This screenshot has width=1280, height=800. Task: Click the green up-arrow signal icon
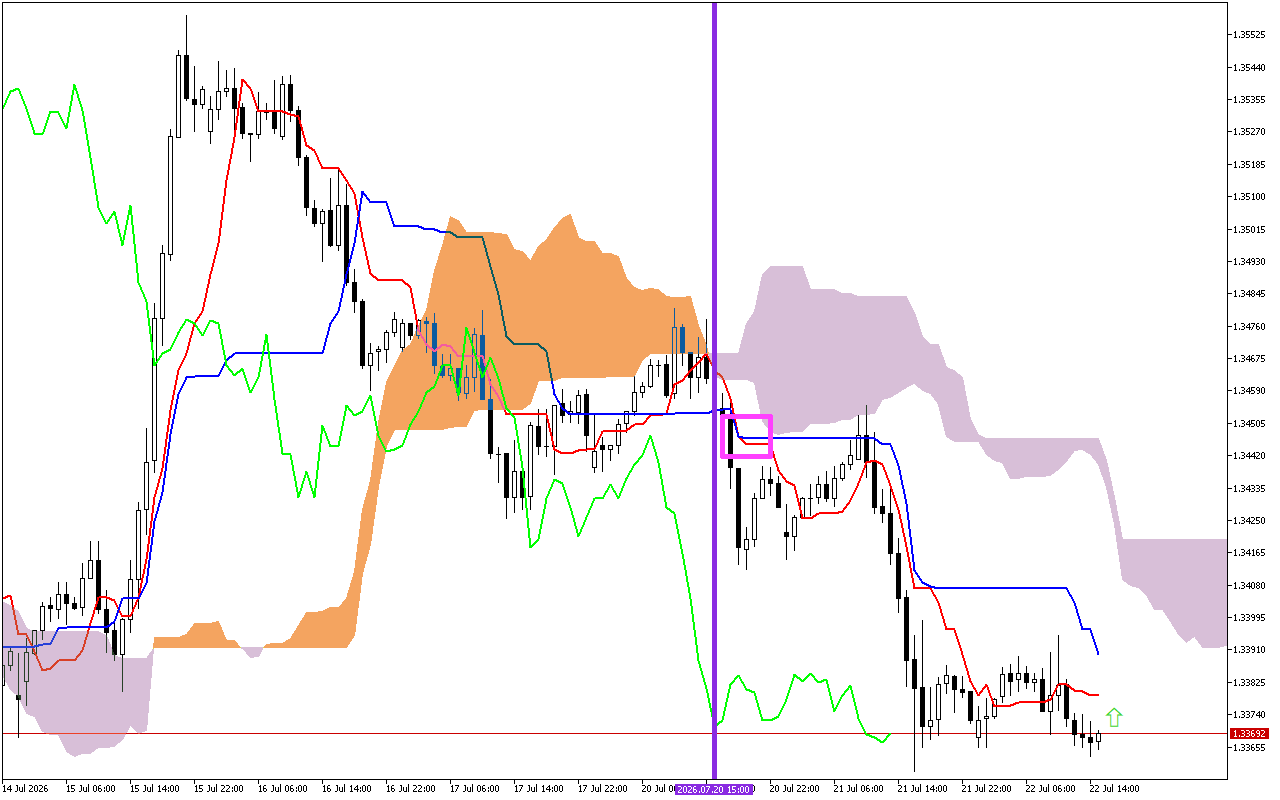coord(1114,716)
